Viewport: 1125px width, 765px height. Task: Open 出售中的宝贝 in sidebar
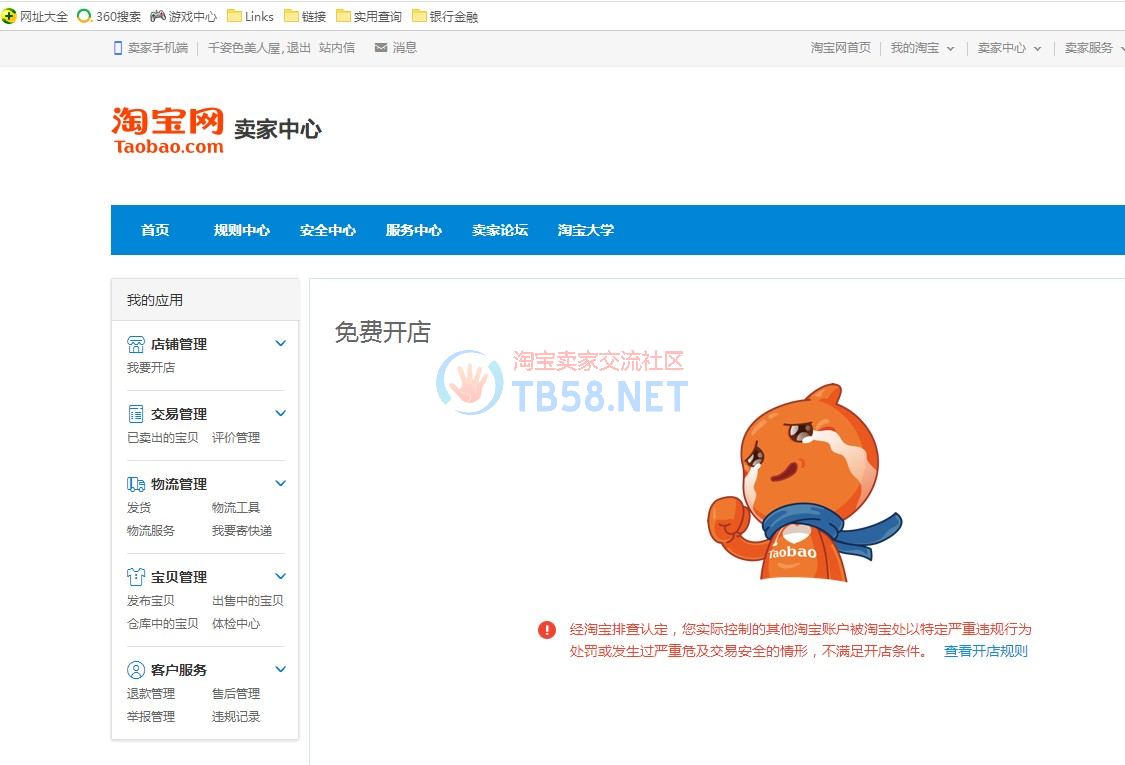click(248, 601)
